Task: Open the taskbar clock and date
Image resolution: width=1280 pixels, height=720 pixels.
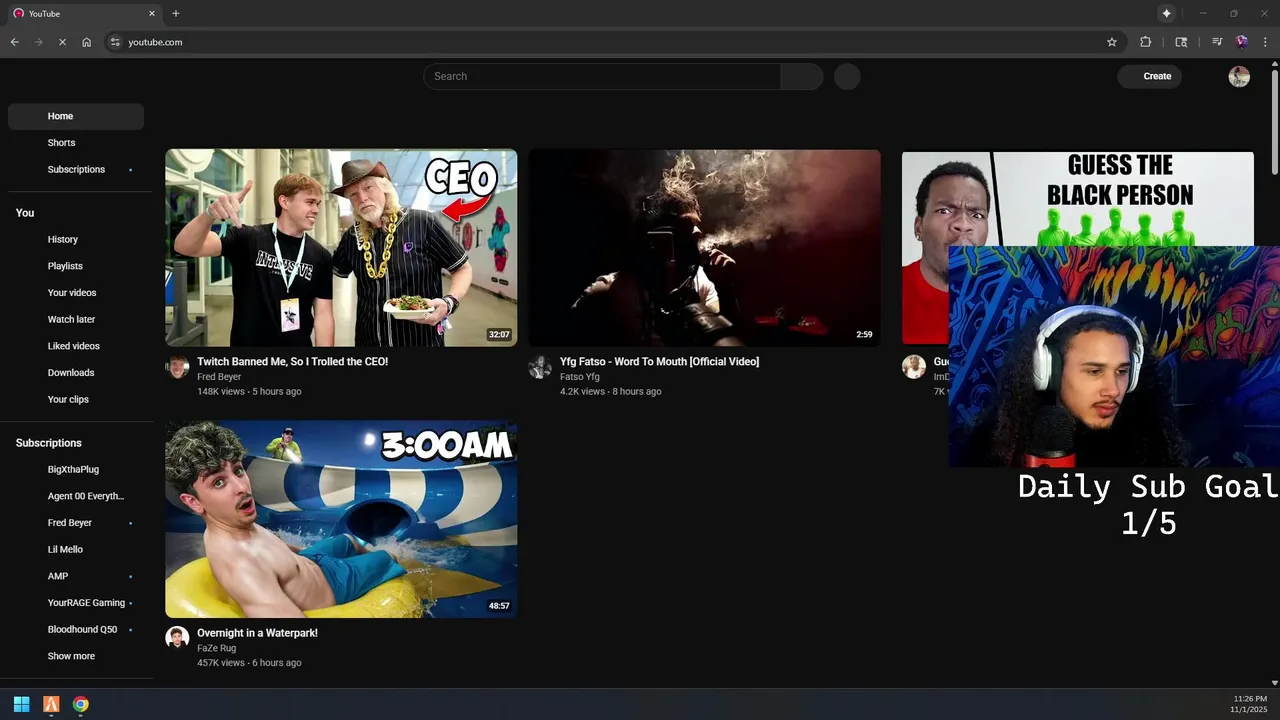Action: coord(1250,704)
